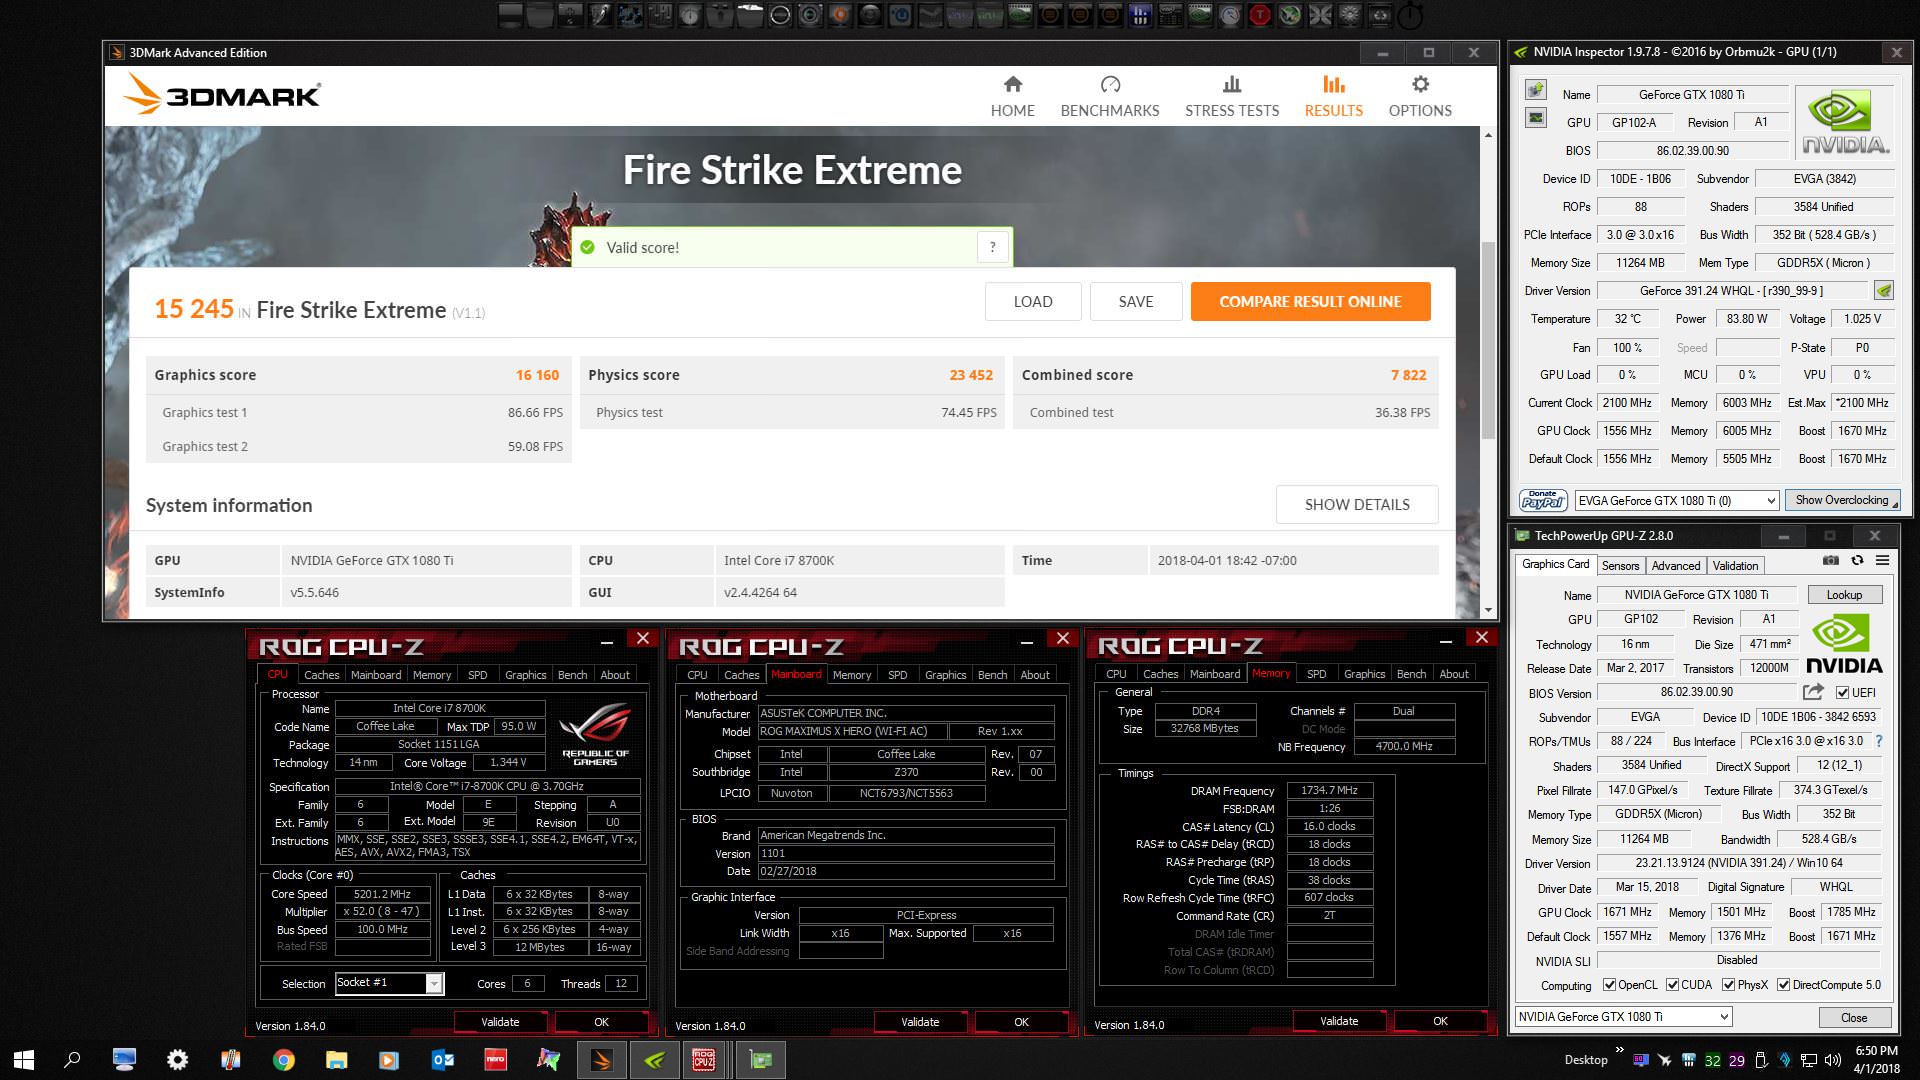The image size is (1920, 1080).
Task: Switch to the RESULTS tab in 3DMark
Action: [x=1333, y=97]
